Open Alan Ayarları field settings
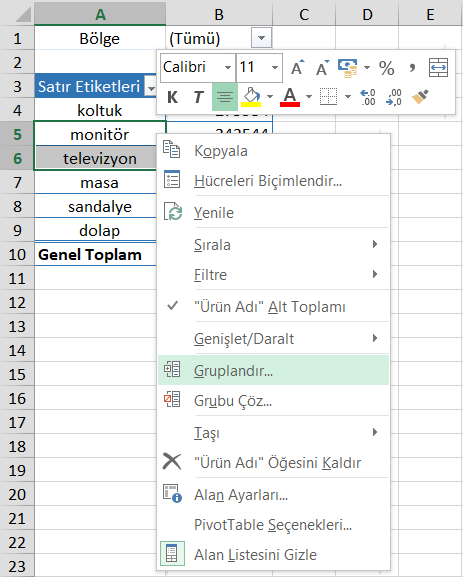 tap(273, 495)
